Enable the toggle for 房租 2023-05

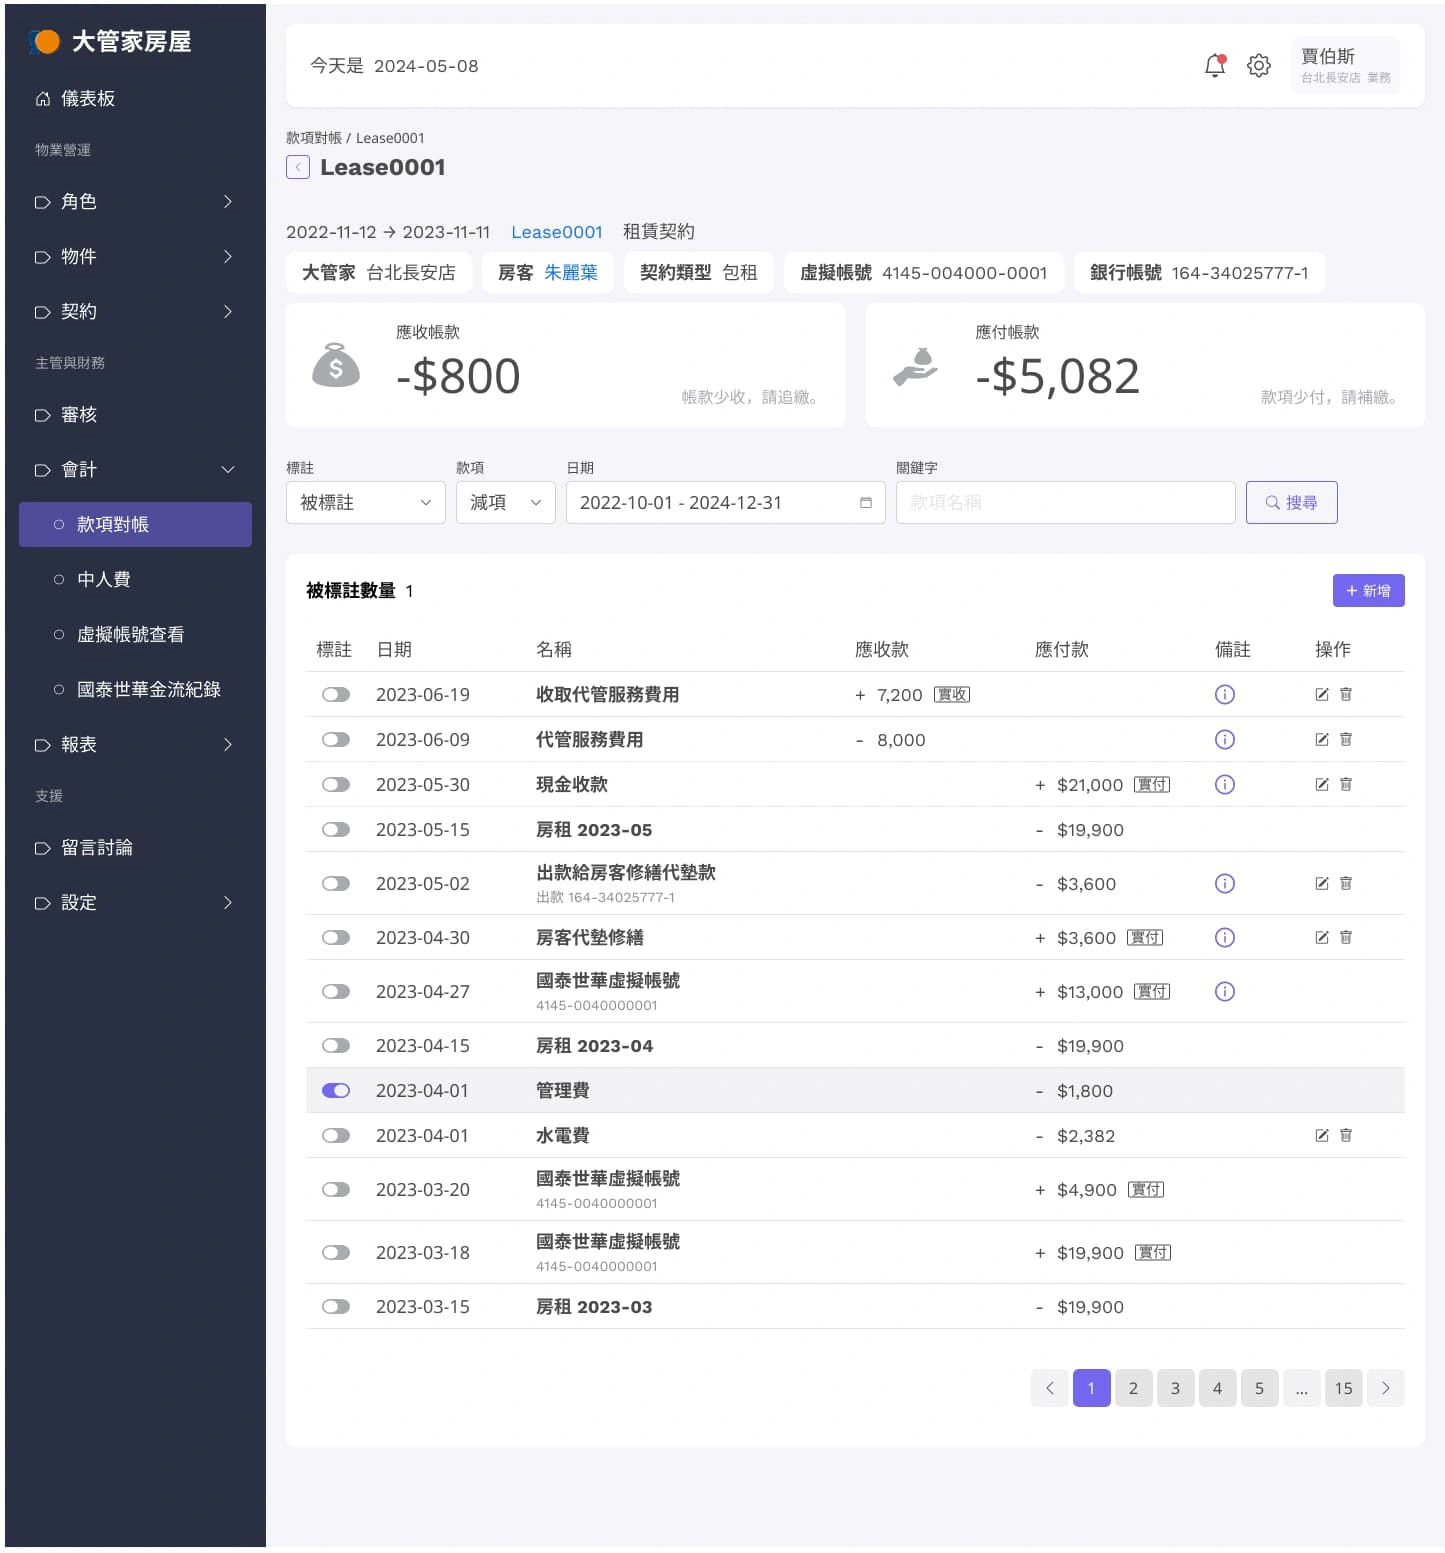pos(335,829)
